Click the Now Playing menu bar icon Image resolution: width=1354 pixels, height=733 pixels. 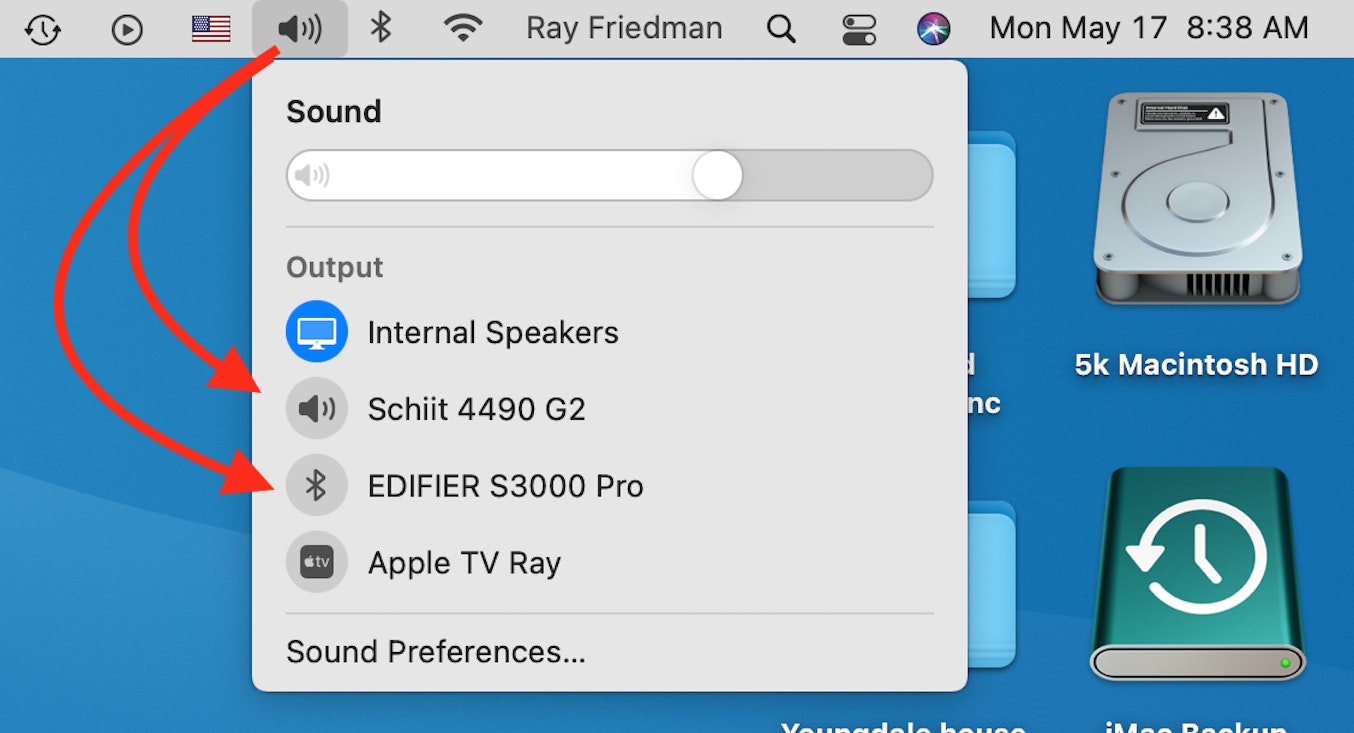(x=127, y=29)
